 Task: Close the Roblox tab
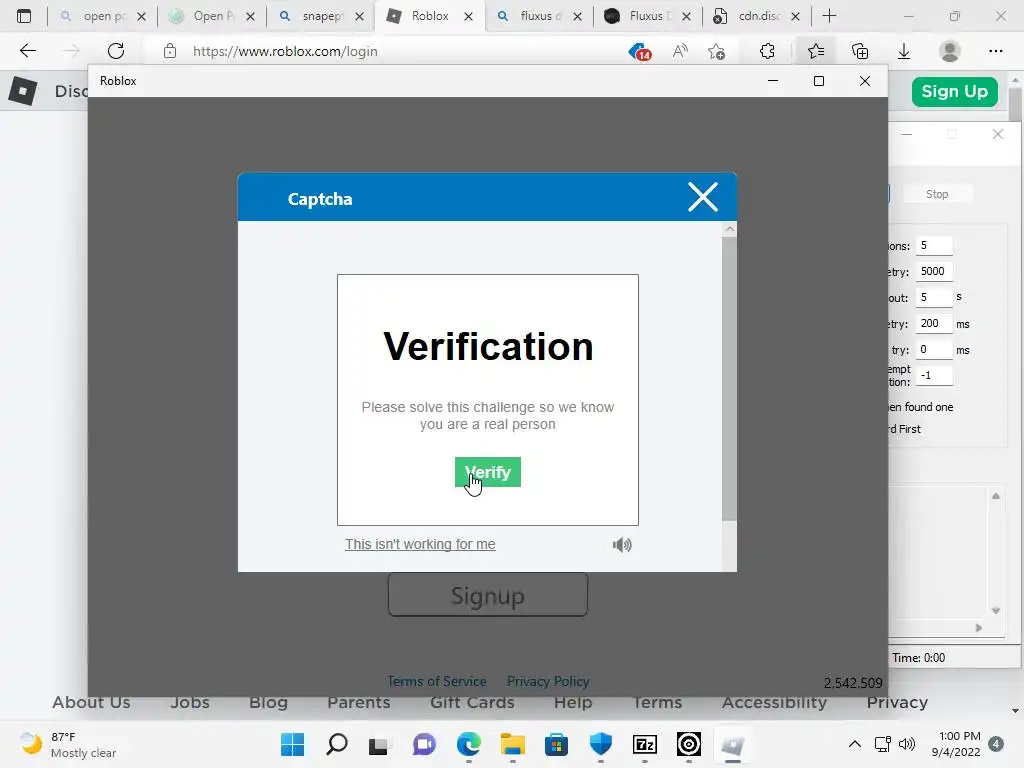pyautogui.click(x=468, y=17)
